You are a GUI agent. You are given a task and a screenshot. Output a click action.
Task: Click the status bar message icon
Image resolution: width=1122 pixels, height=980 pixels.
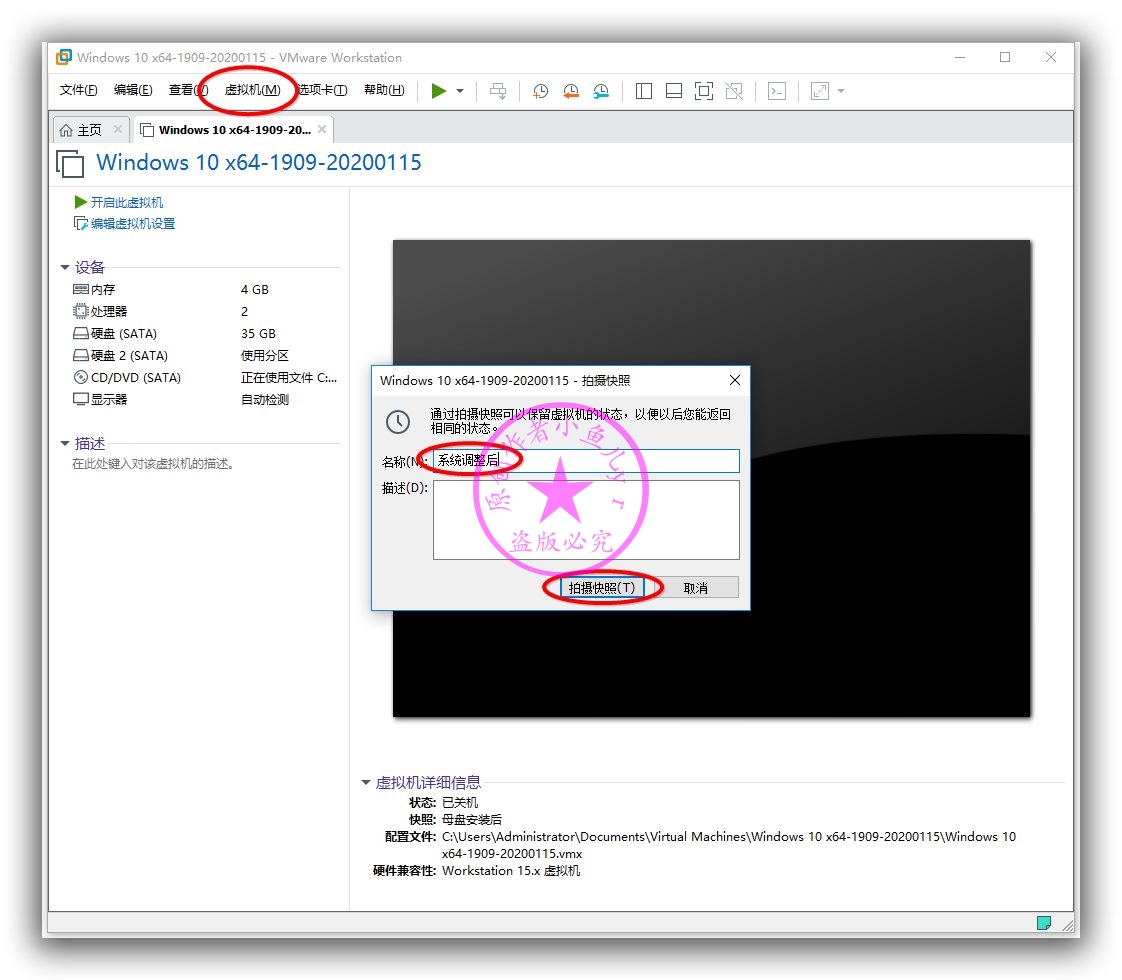1044,923
